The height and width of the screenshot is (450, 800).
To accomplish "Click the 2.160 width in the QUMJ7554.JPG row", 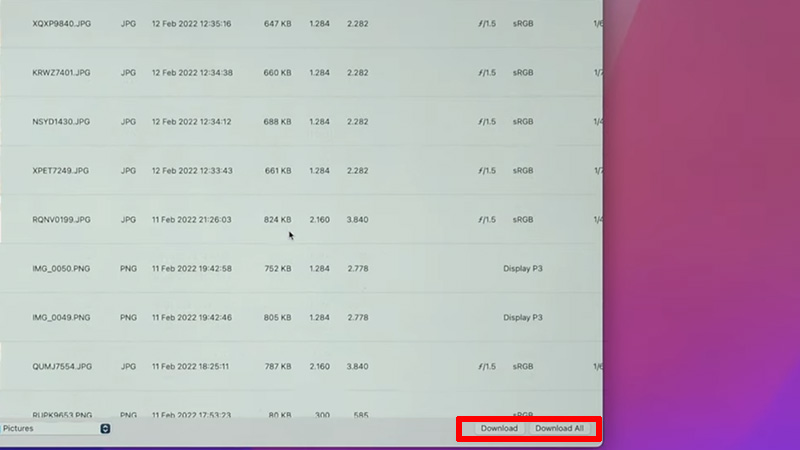I will pos(319,367).
